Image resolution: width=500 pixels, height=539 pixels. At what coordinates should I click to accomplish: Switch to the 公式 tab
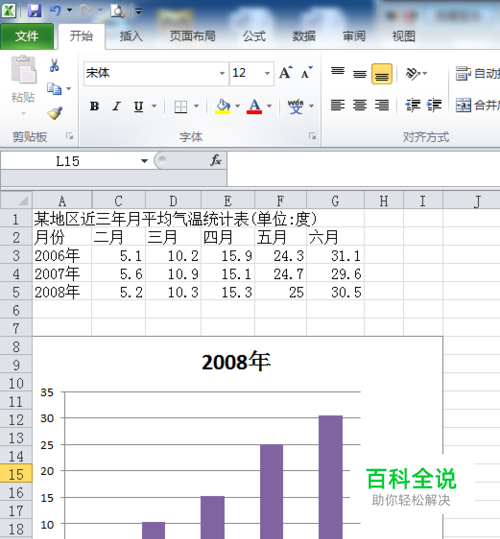tap(254, 36)
